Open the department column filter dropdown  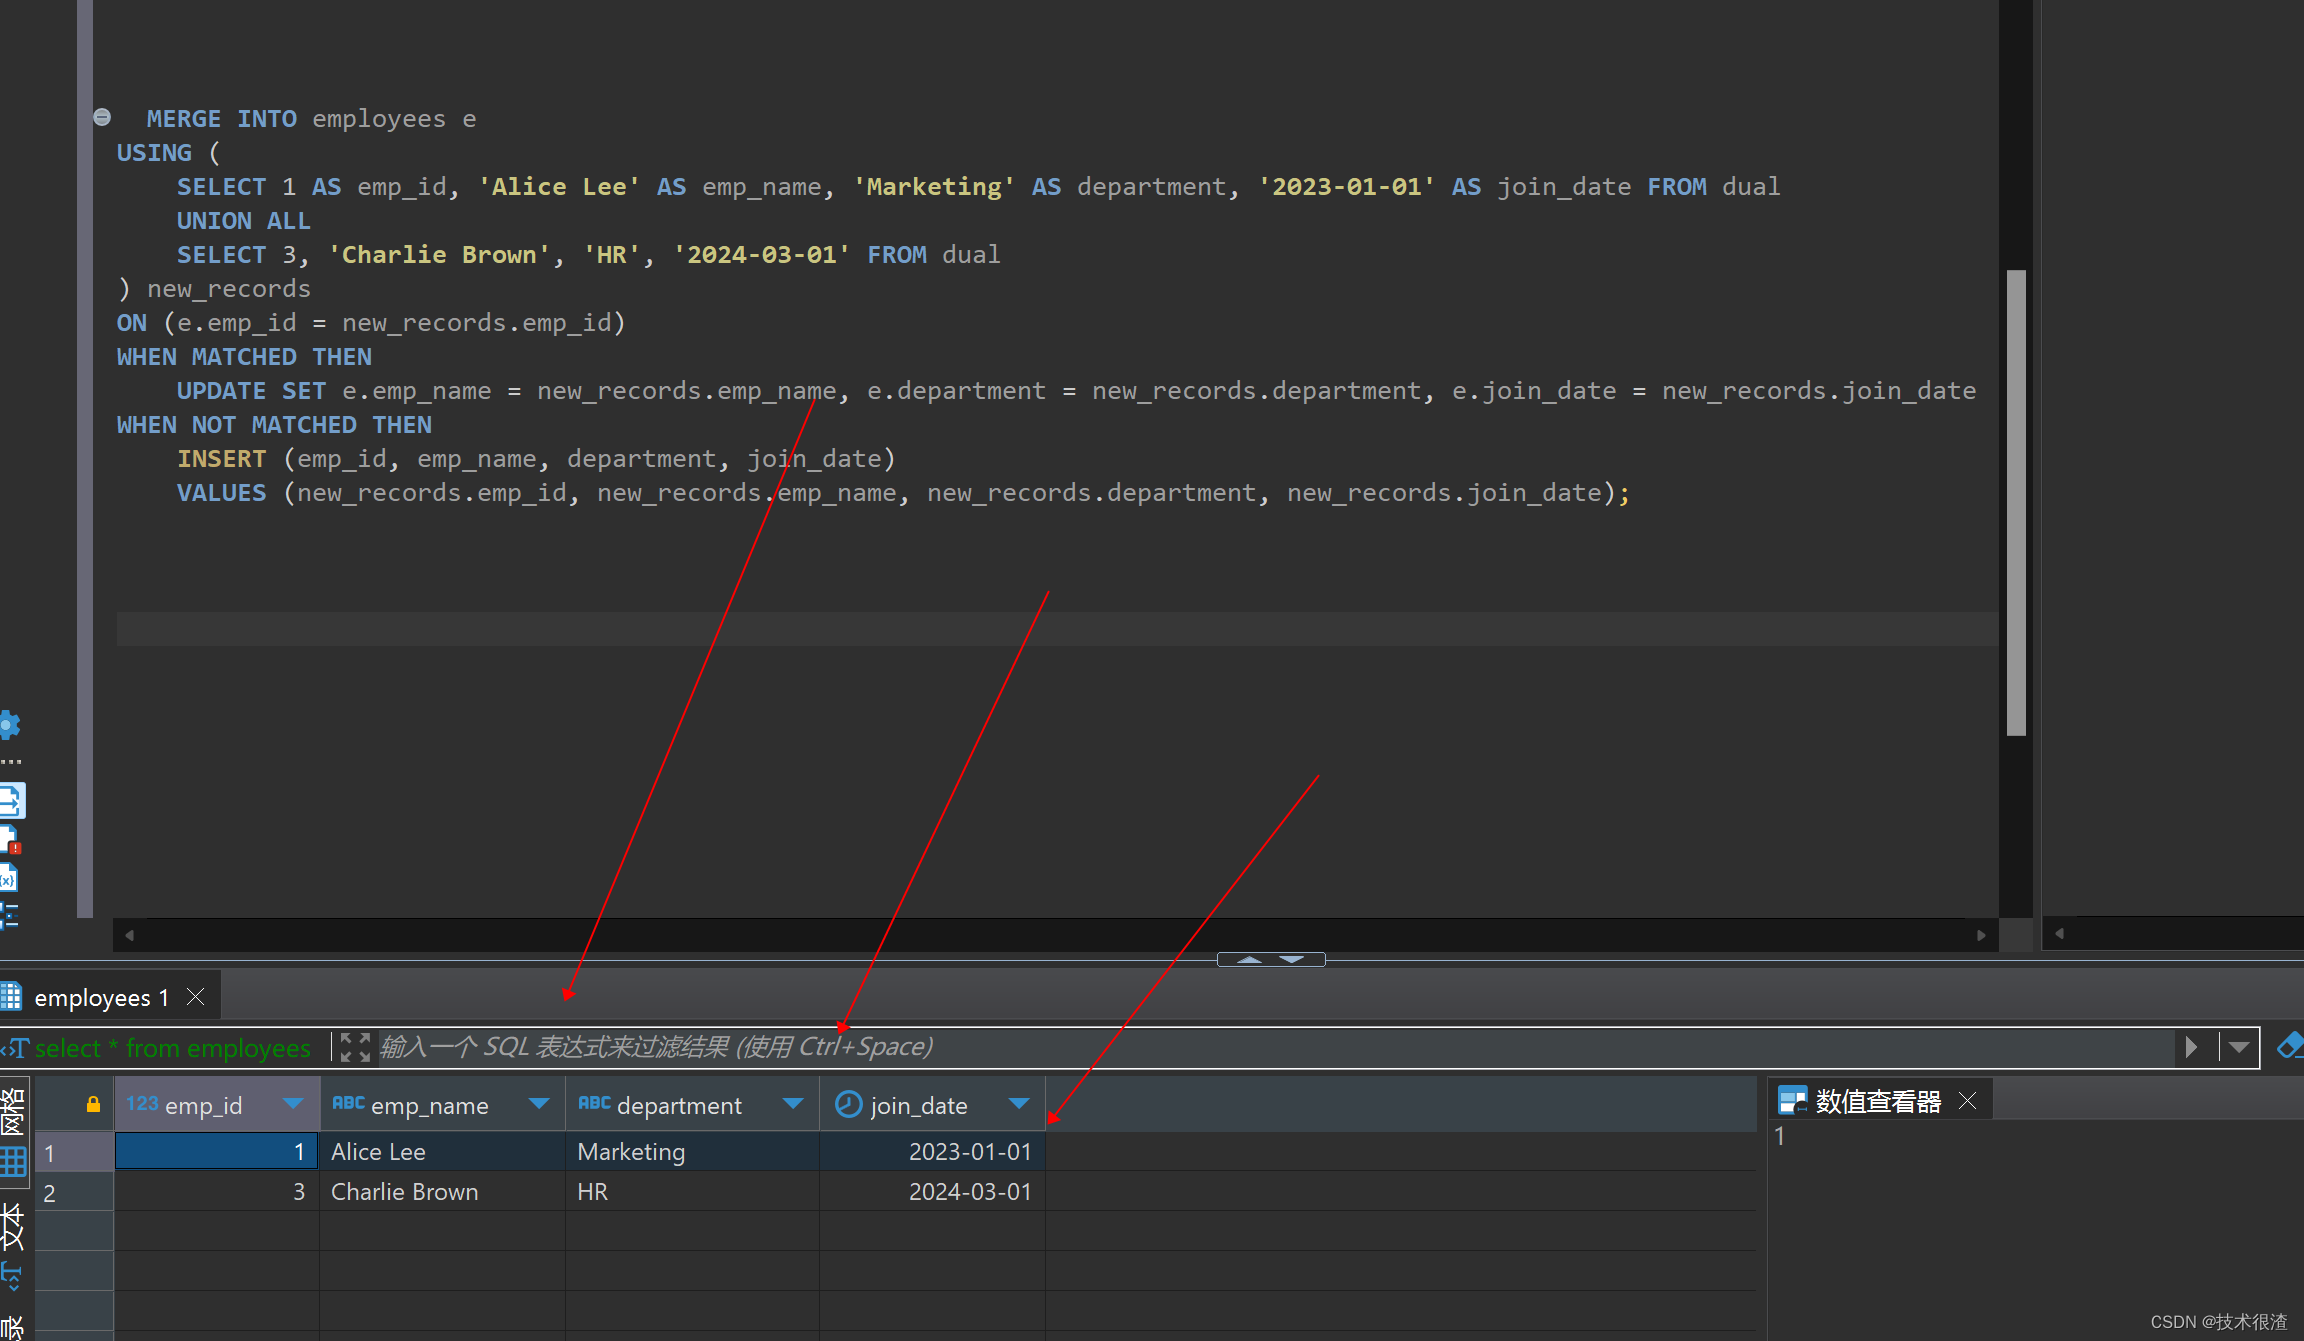[x=793, y=1103]
